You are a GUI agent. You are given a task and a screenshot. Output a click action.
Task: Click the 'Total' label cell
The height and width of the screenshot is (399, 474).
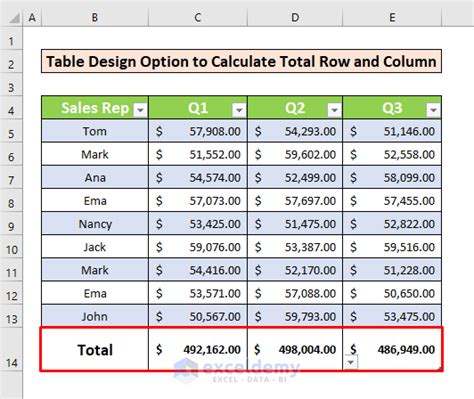[x=95, y=349]
